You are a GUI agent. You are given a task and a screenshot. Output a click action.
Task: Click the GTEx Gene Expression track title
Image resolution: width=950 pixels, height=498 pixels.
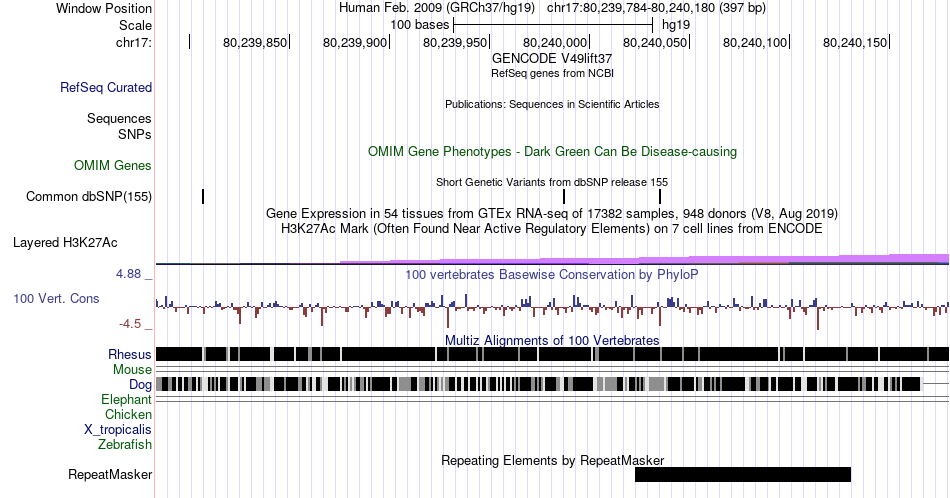coord(552,213)
